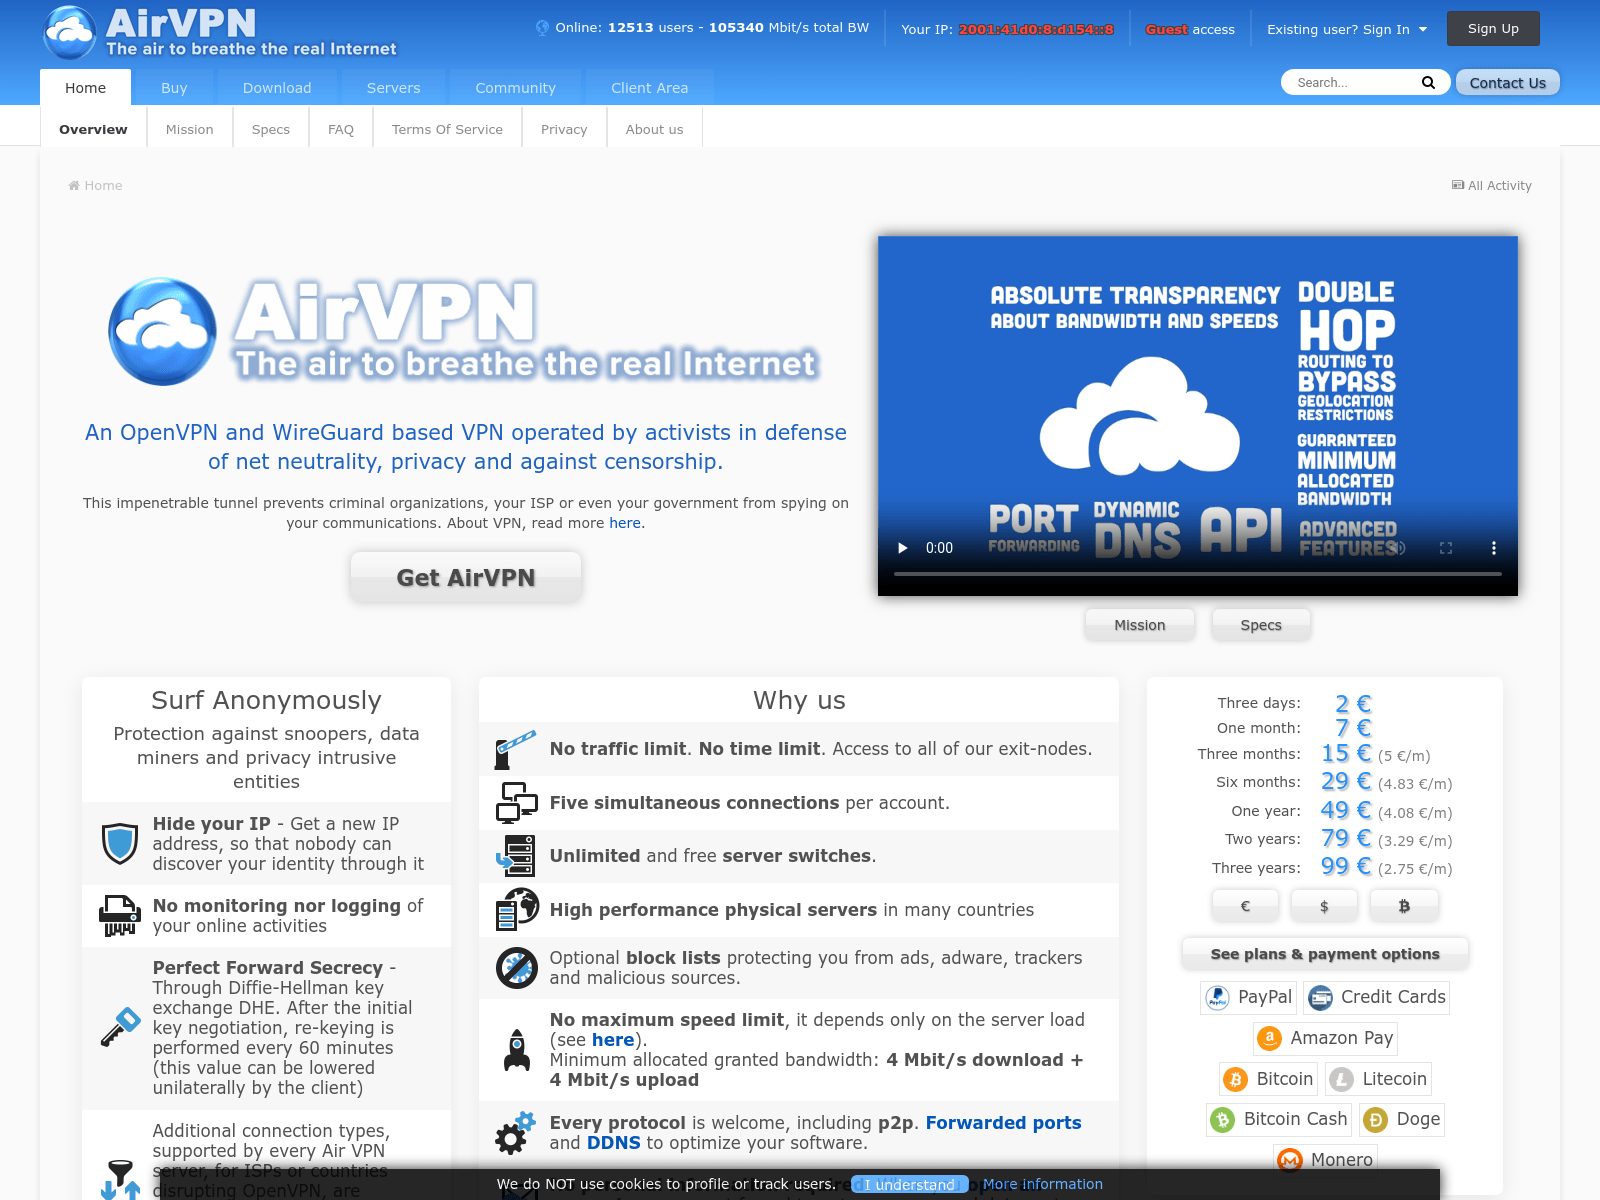Screen dimensions: 1600x1200
Task: Choose the Credit Cards payment option
Action: (1377, 997)
